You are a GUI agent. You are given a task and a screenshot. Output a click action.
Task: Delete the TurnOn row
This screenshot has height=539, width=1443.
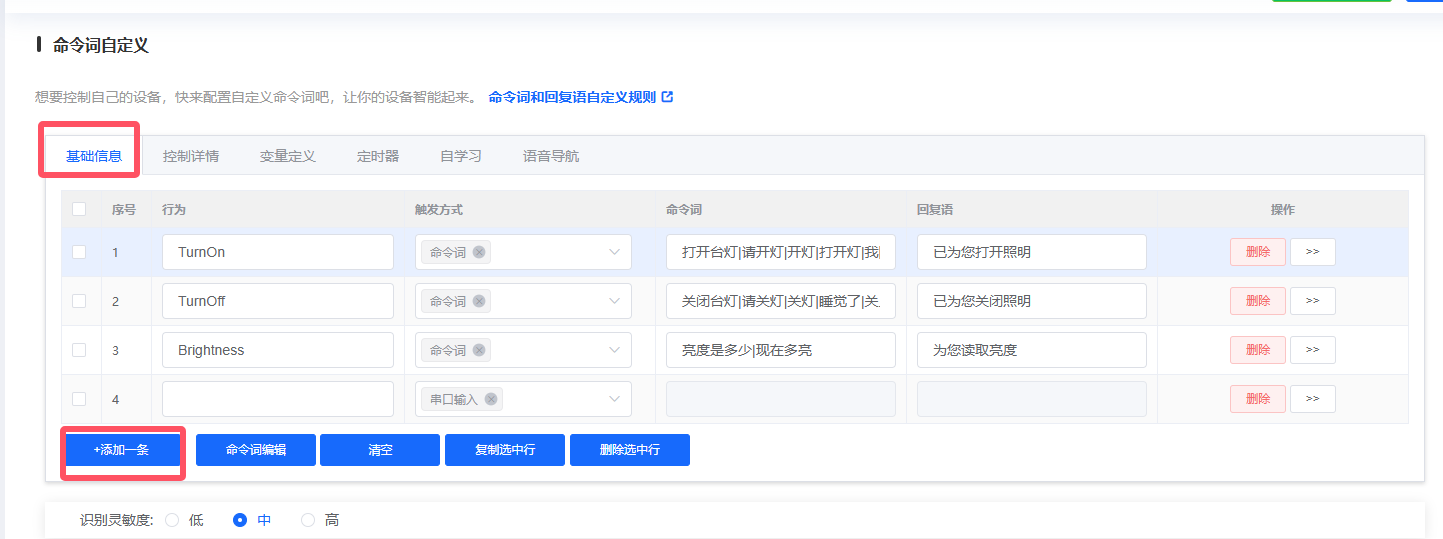pyautogui.click(x=1258, y=252)
